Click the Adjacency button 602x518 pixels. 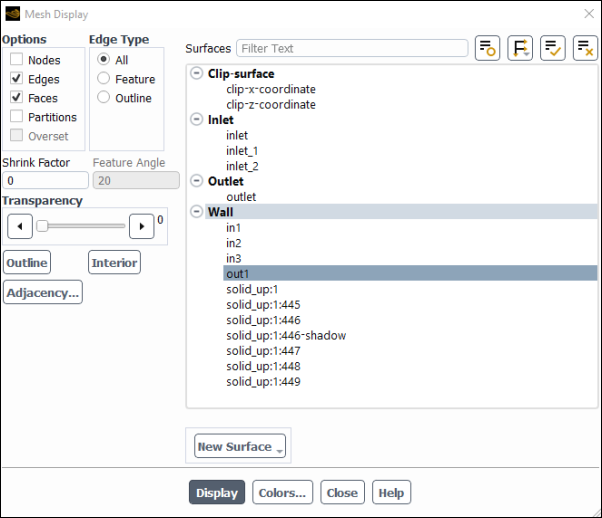tap(42, 293)
